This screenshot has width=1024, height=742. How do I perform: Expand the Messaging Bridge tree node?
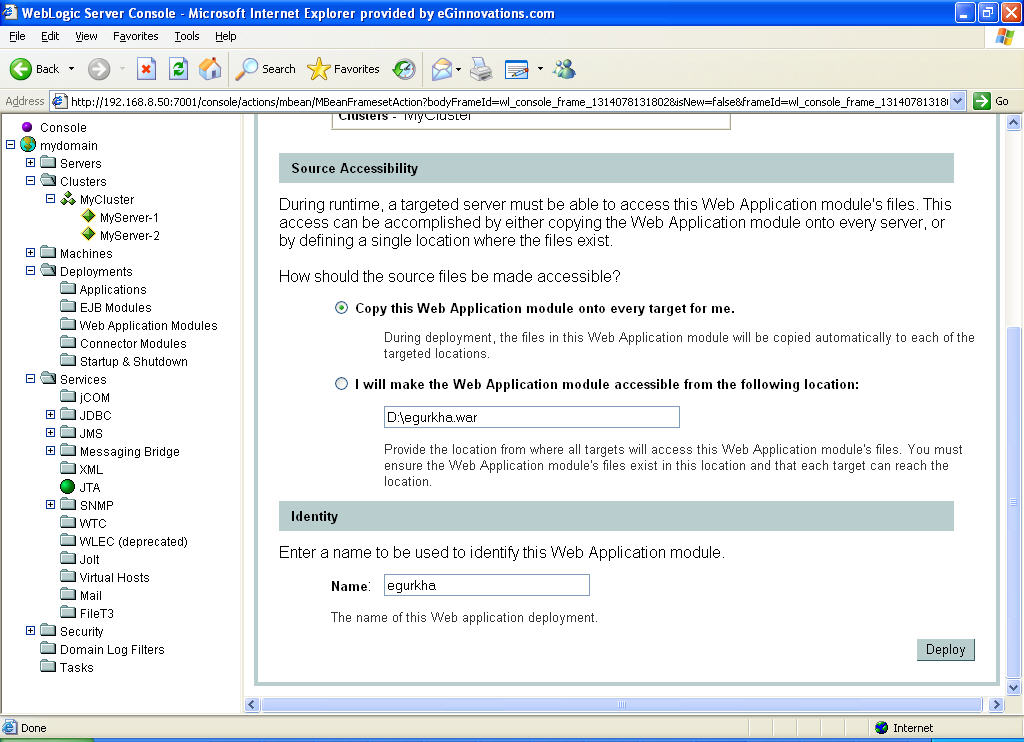pyautogui.click(x=50, y=450)
